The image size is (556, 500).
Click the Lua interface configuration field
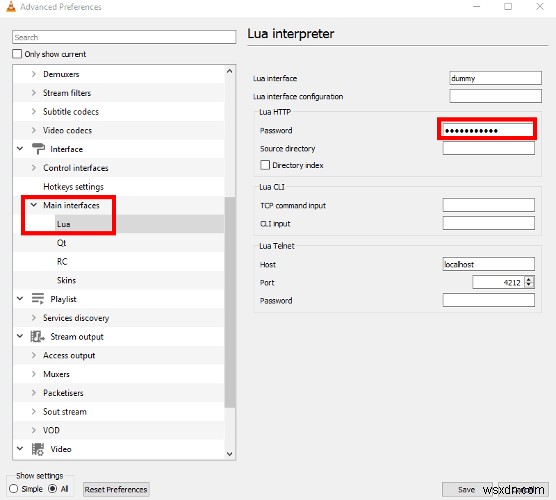click(495, 96)
